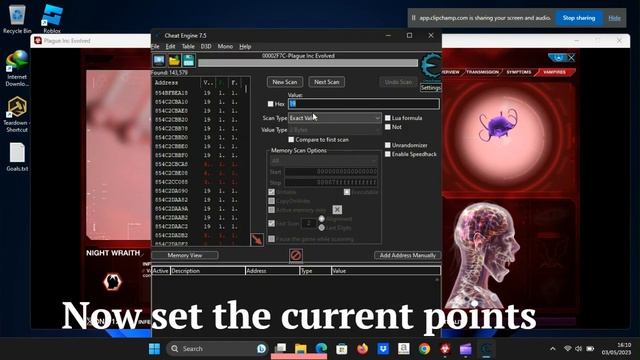This screenshot has height=360, width=640.
Task: Open the D3D menu
Action: (206, 47)
